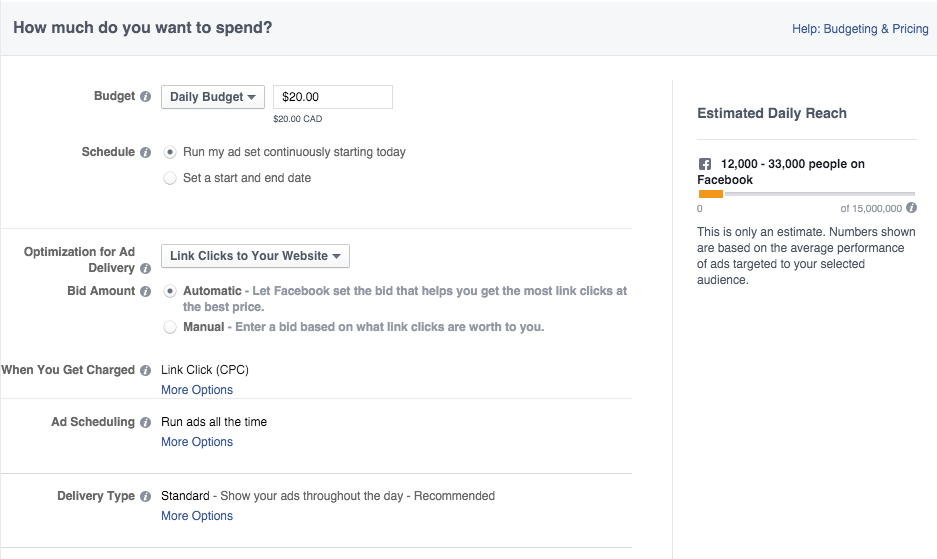Click the $20.00 budget amount field

pyautogui.click(x=332, y=97)
